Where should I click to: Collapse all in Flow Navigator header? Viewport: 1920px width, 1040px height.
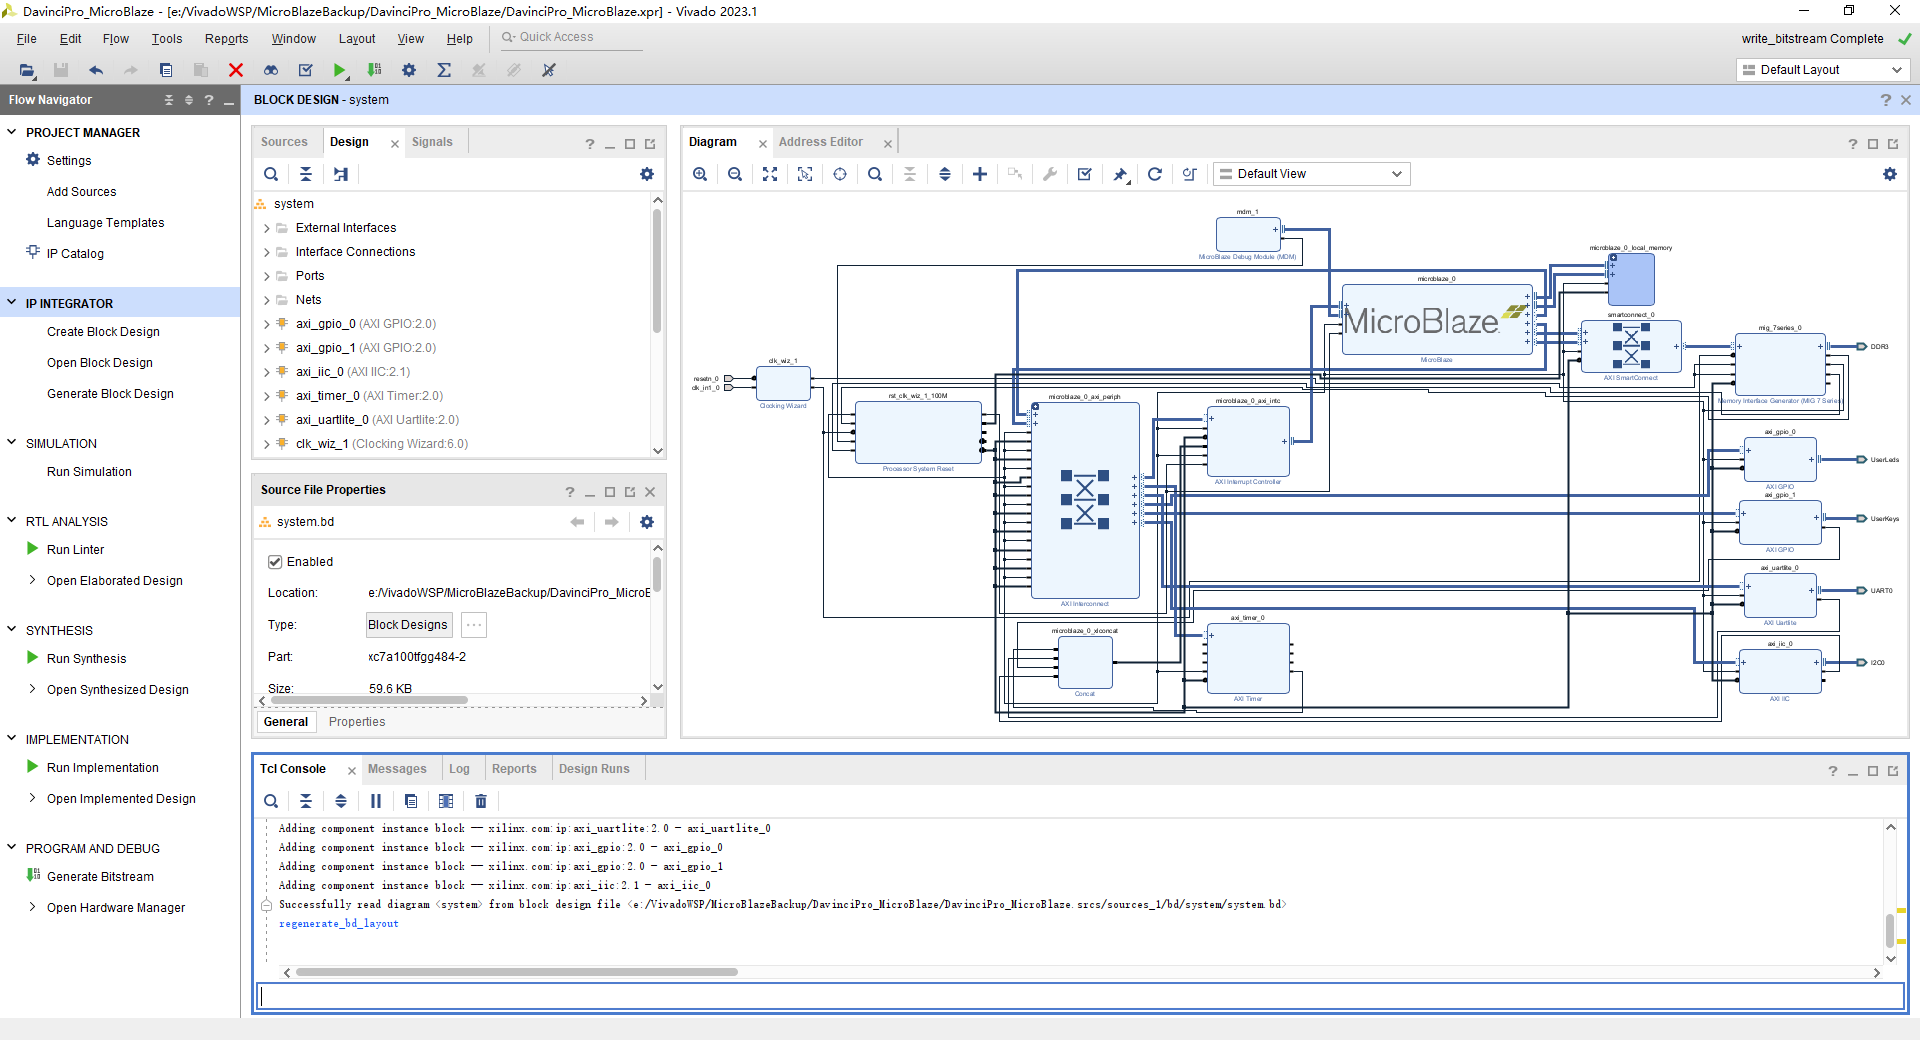point(169,100)
